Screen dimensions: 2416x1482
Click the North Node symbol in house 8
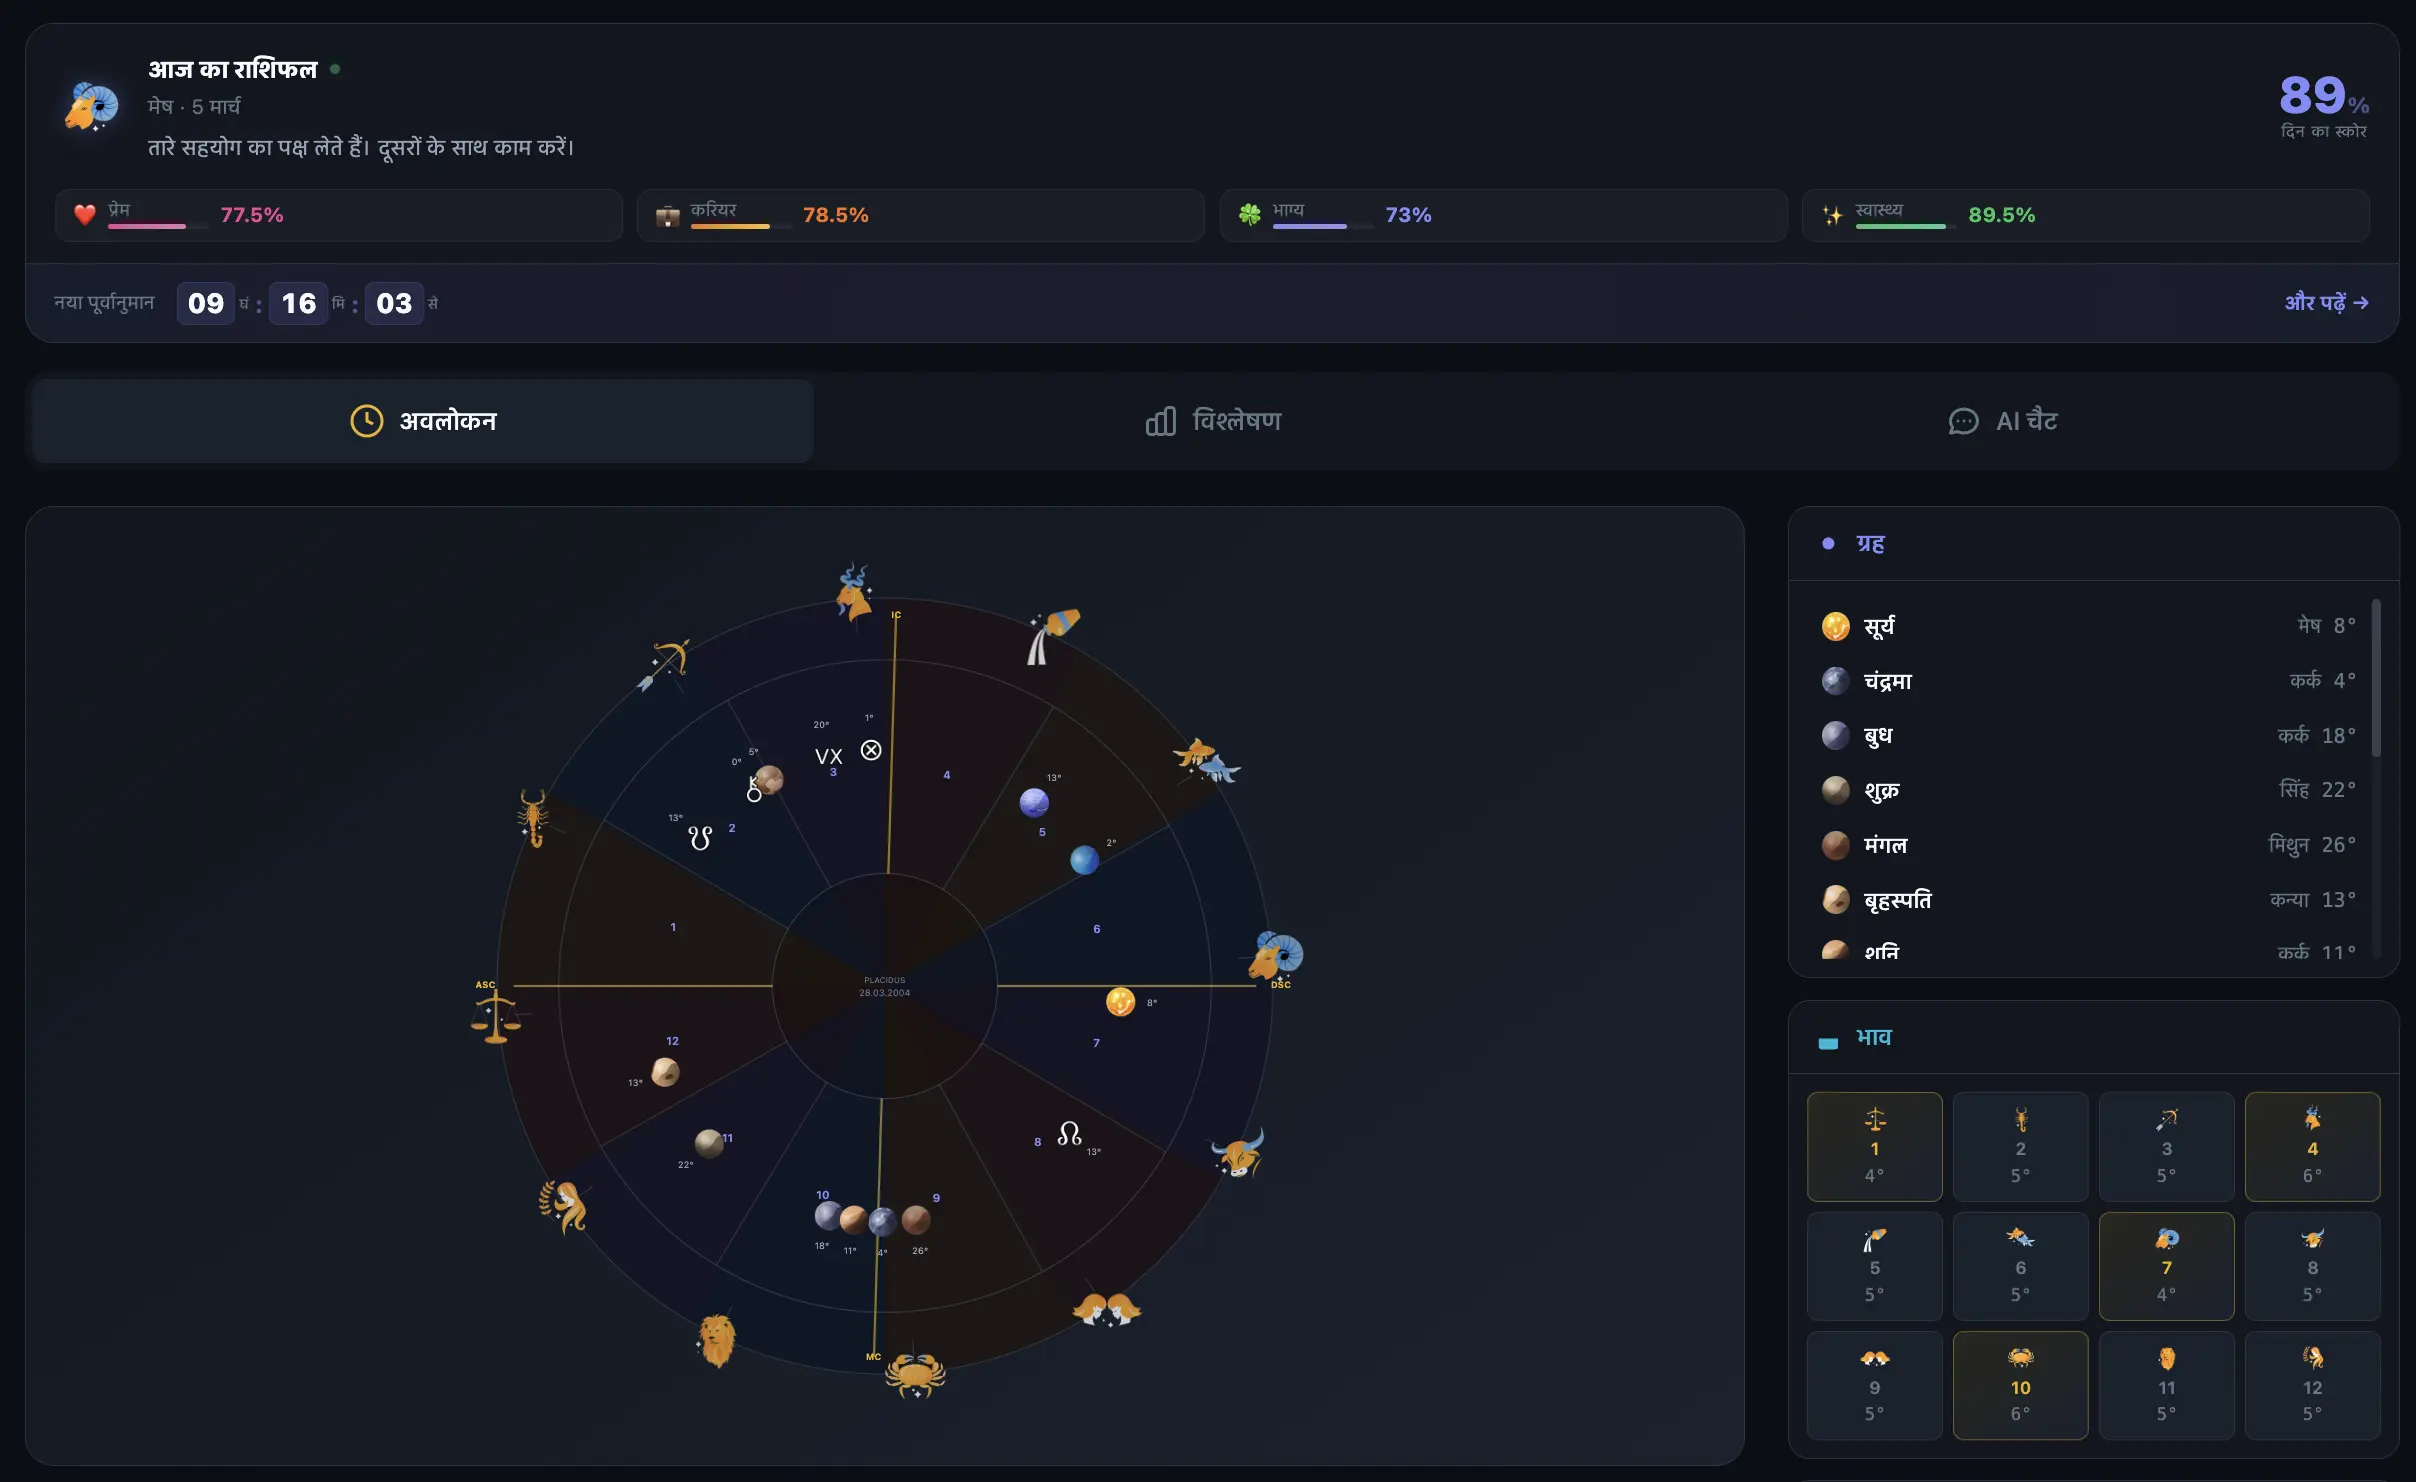(x=1069, y=1134)
